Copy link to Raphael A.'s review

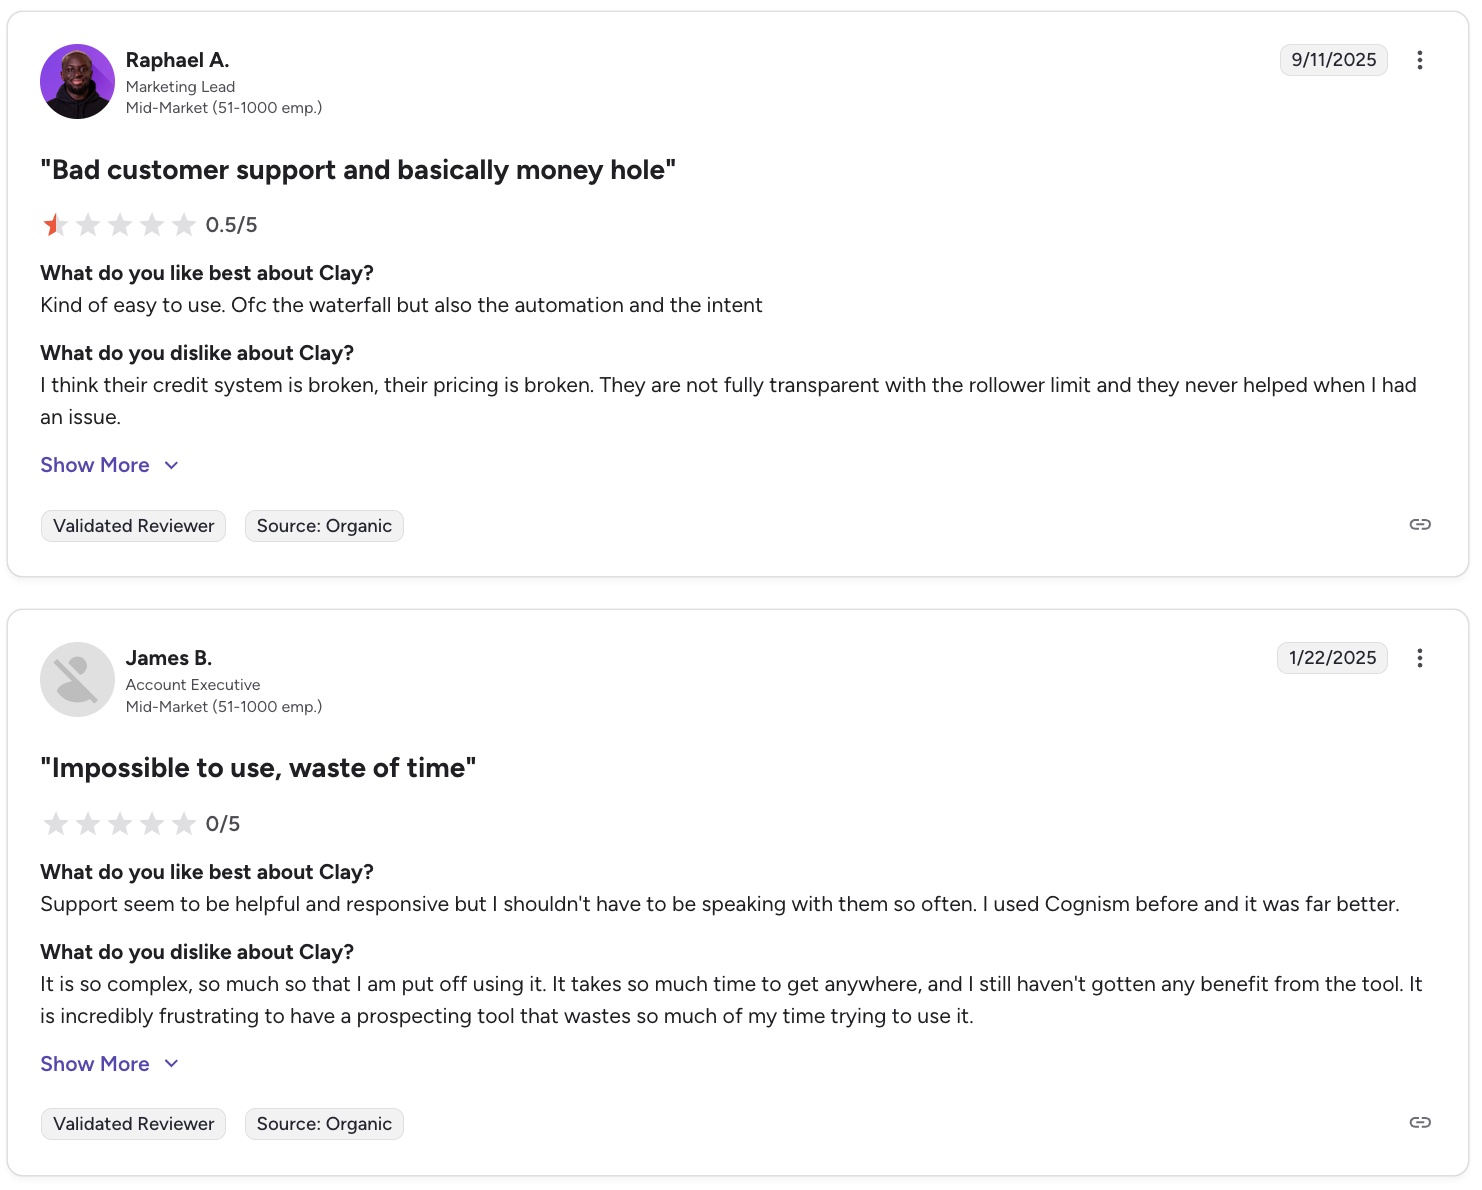(x=1420, y=524)
